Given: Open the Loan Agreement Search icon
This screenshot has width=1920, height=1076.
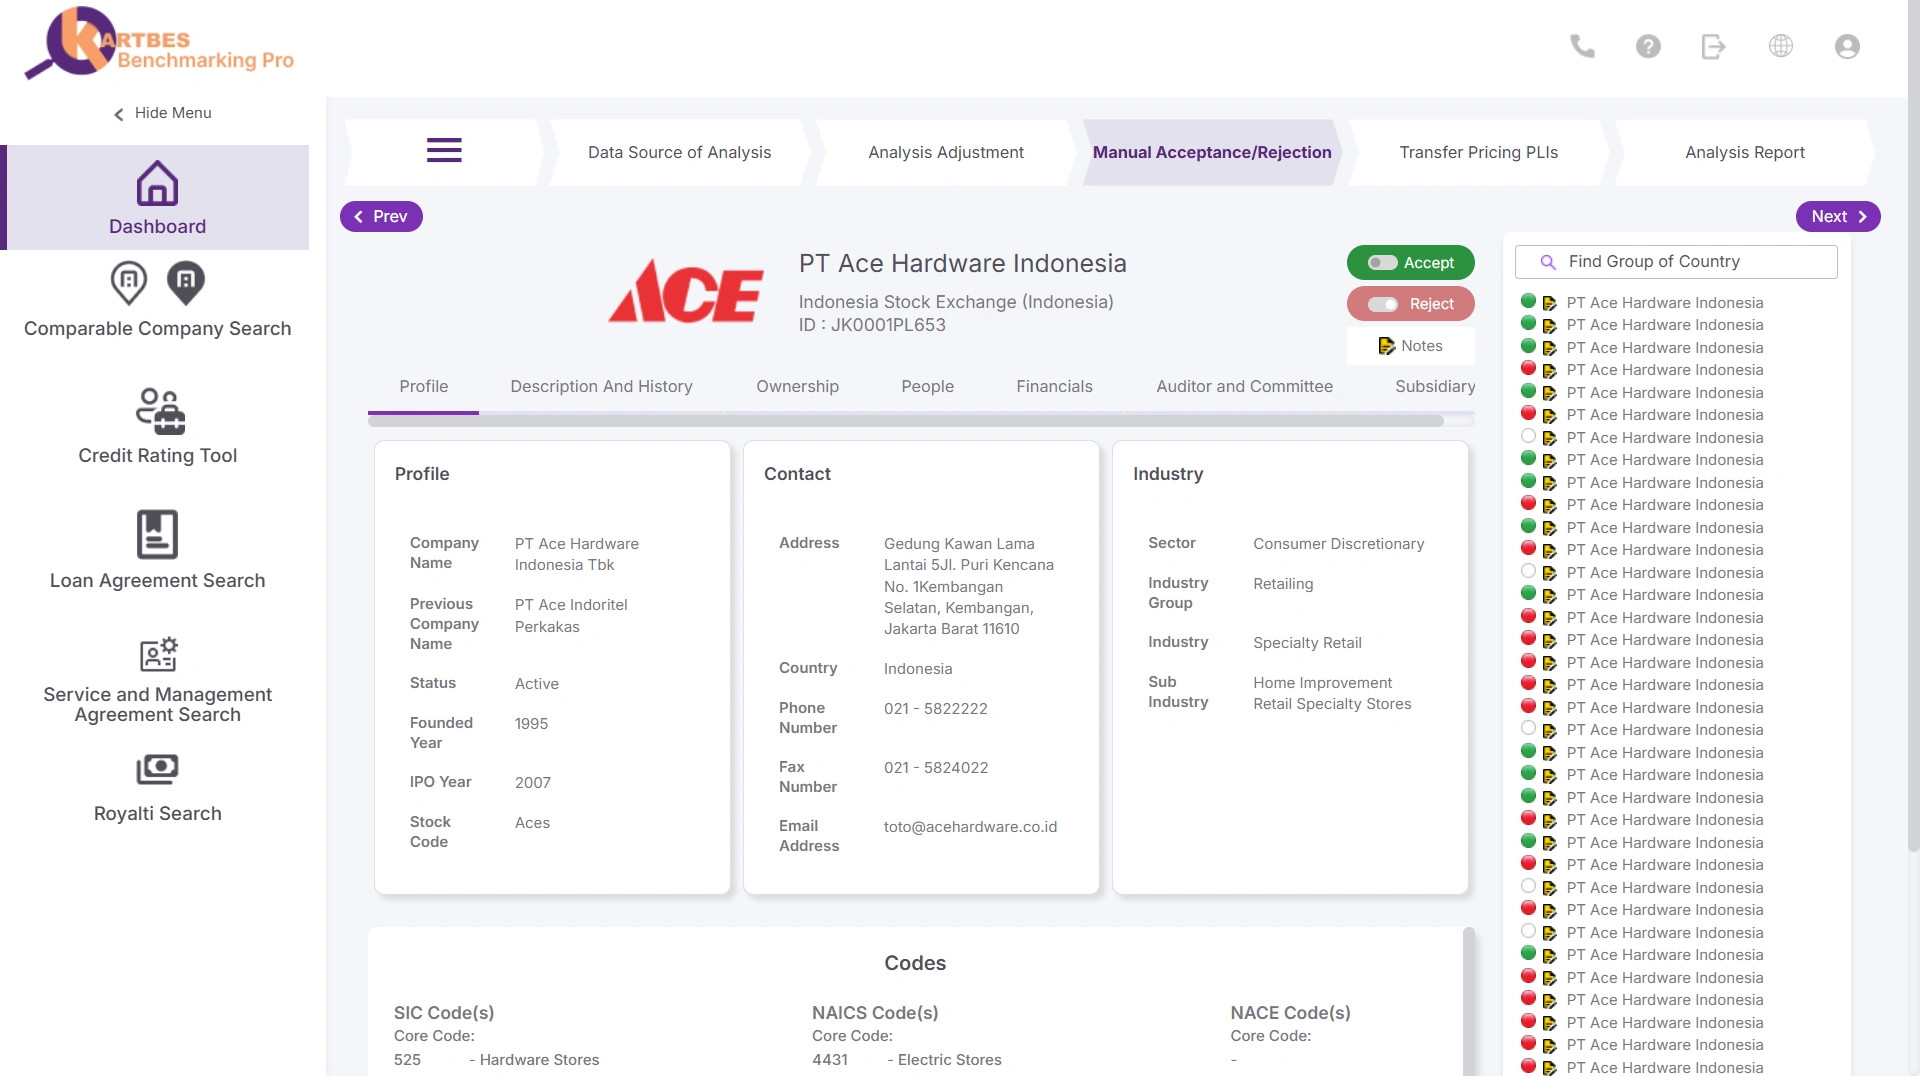Looking at the screenshot, I should click(157, 534).
